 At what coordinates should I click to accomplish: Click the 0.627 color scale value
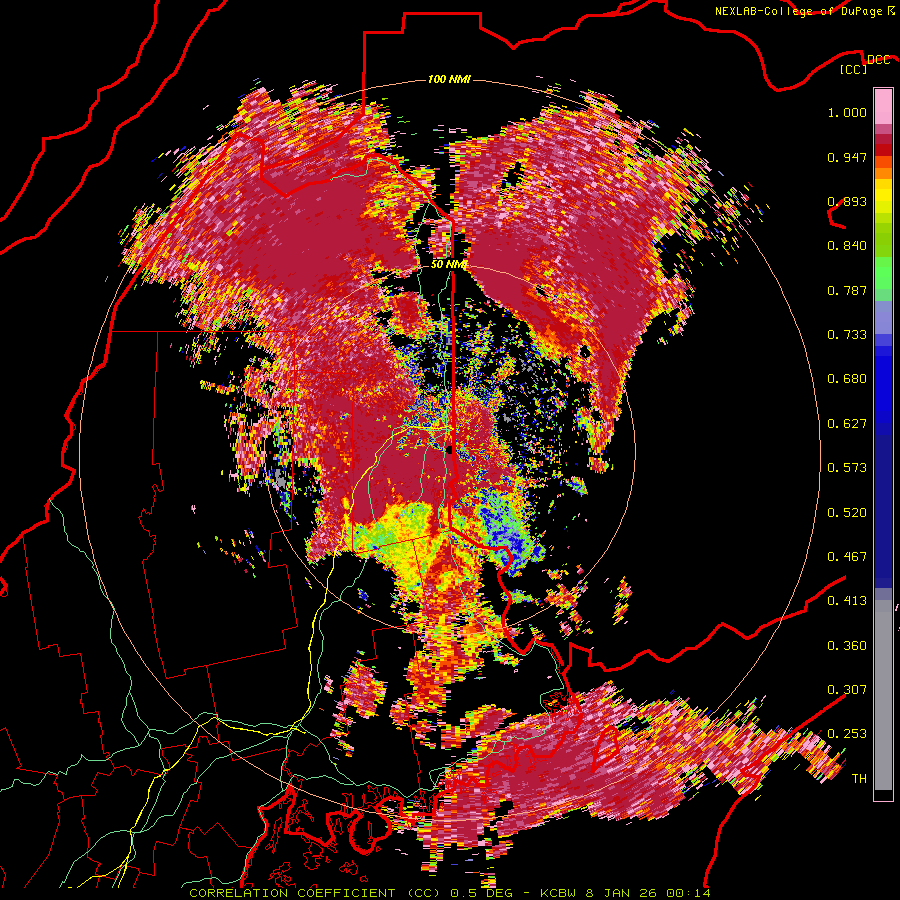tap(847, 424)
